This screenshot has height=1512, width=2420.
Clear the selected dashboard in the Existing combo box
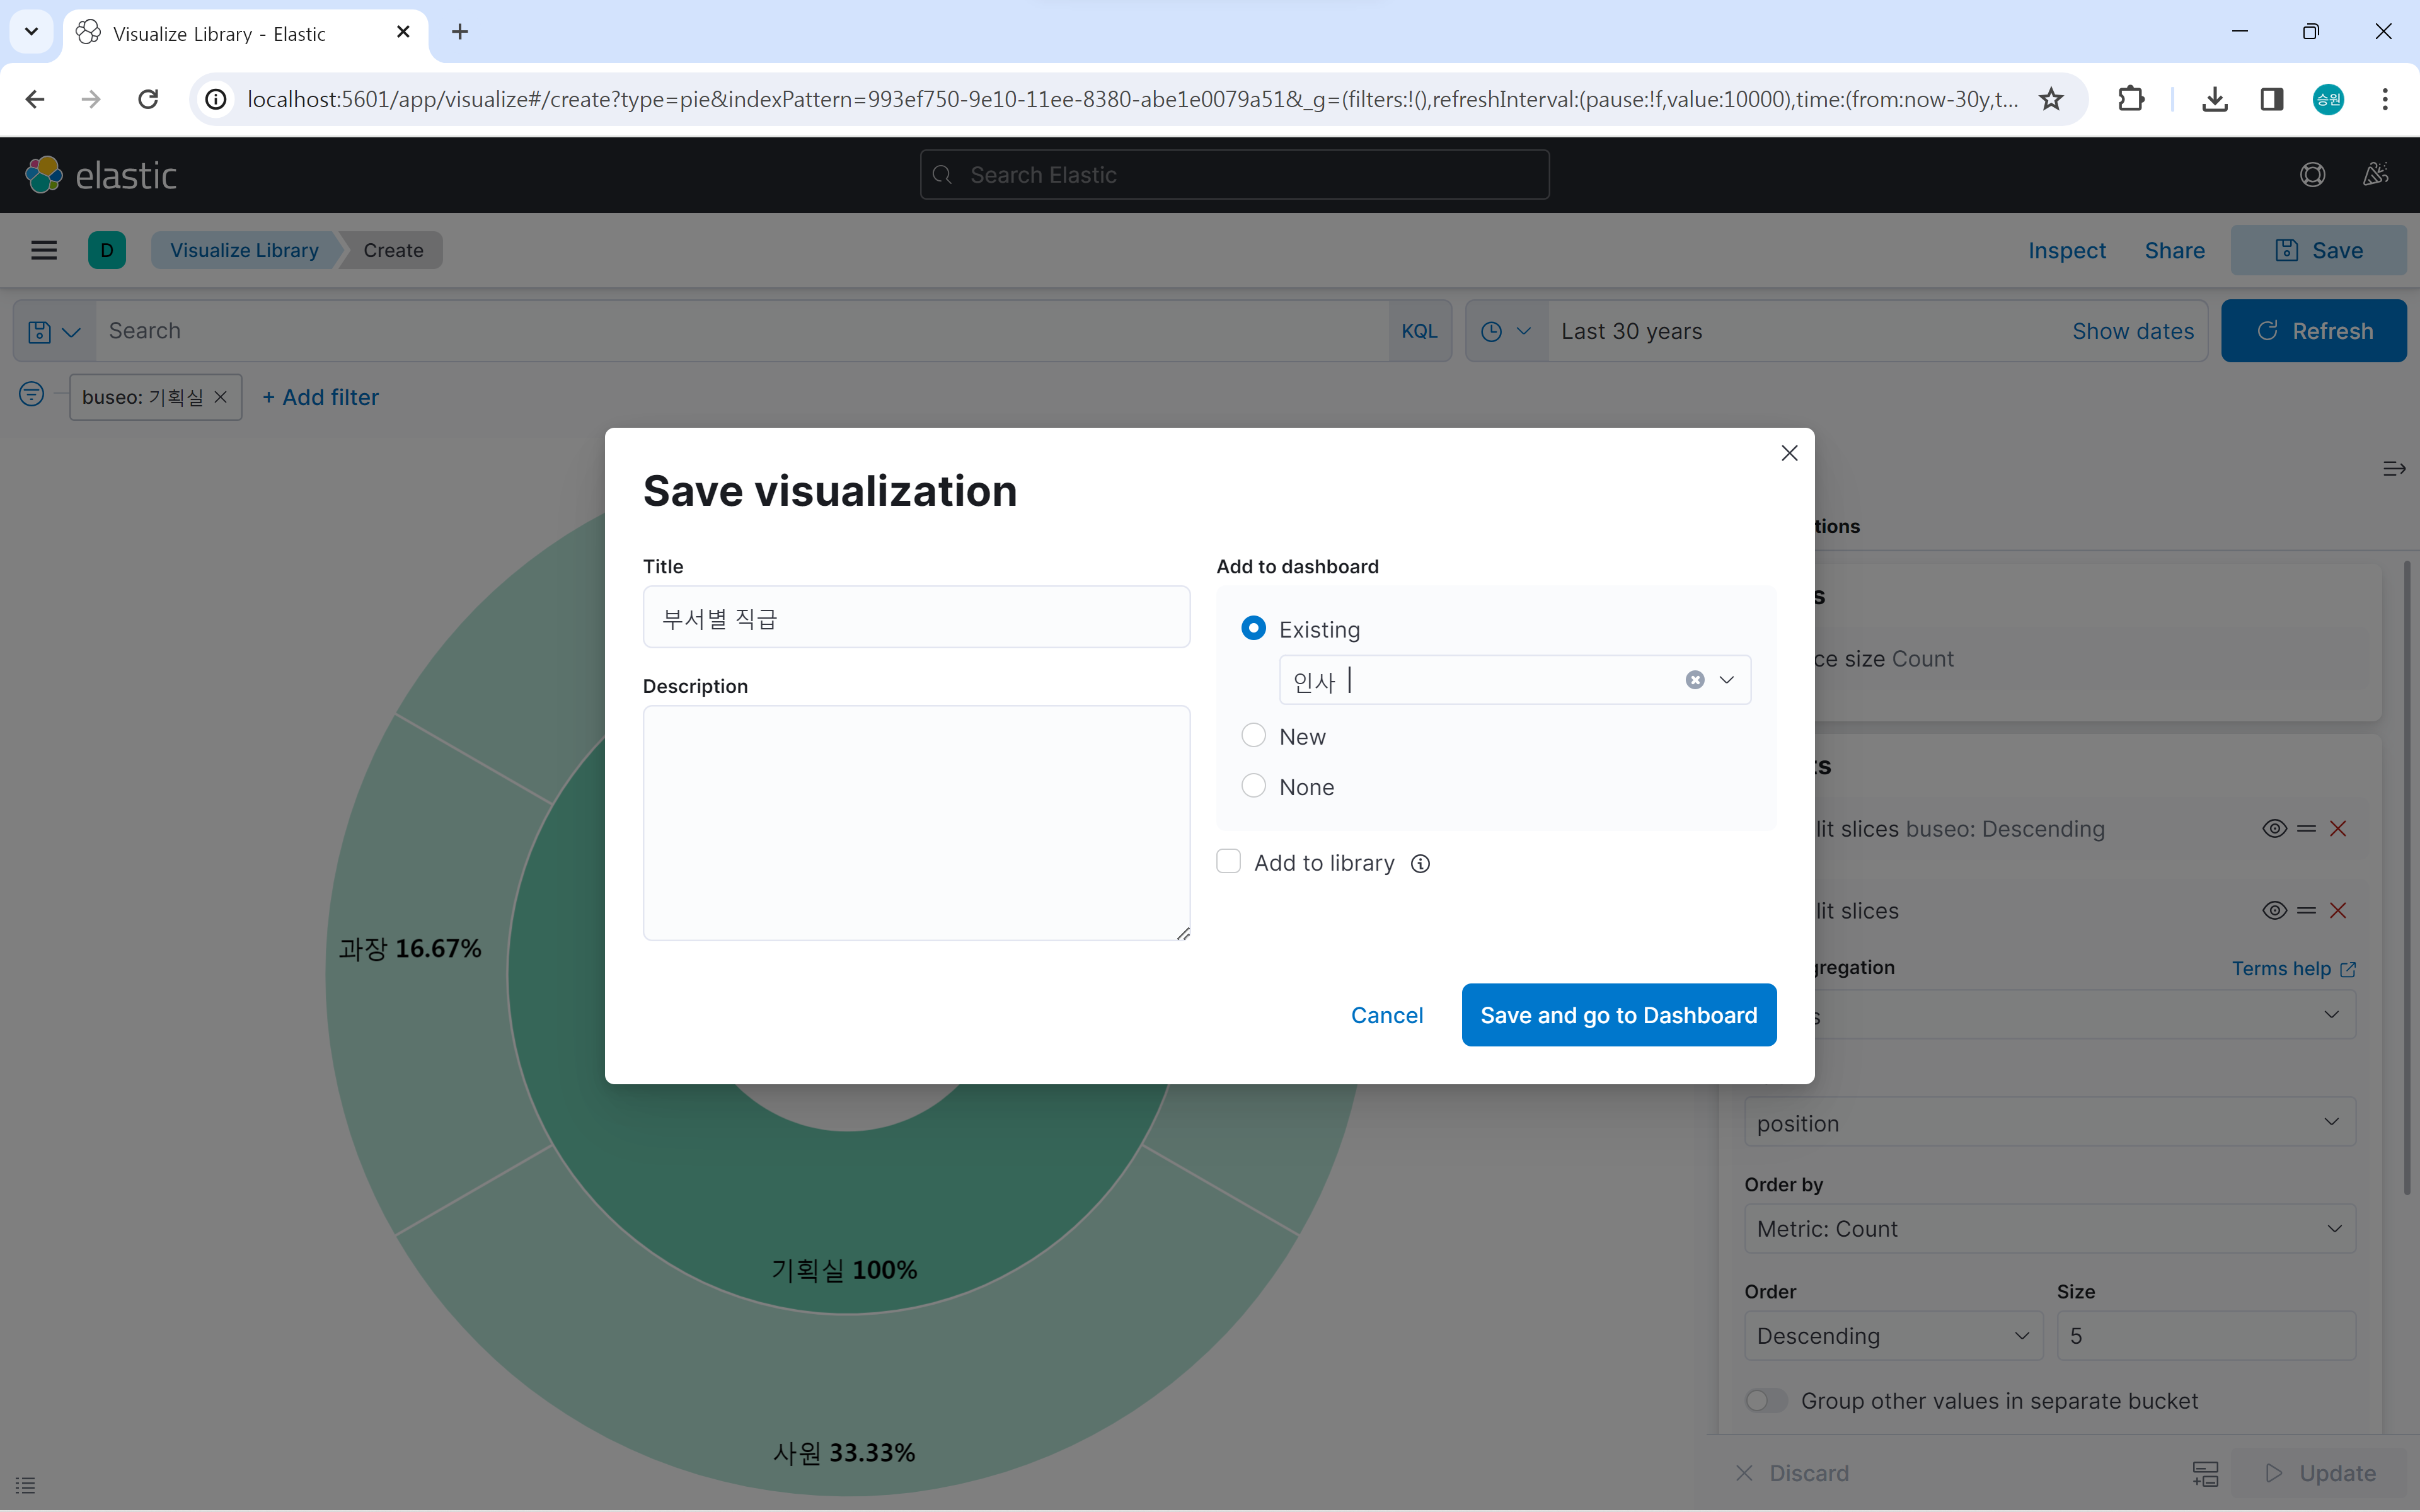click(x=1694, y=680)
